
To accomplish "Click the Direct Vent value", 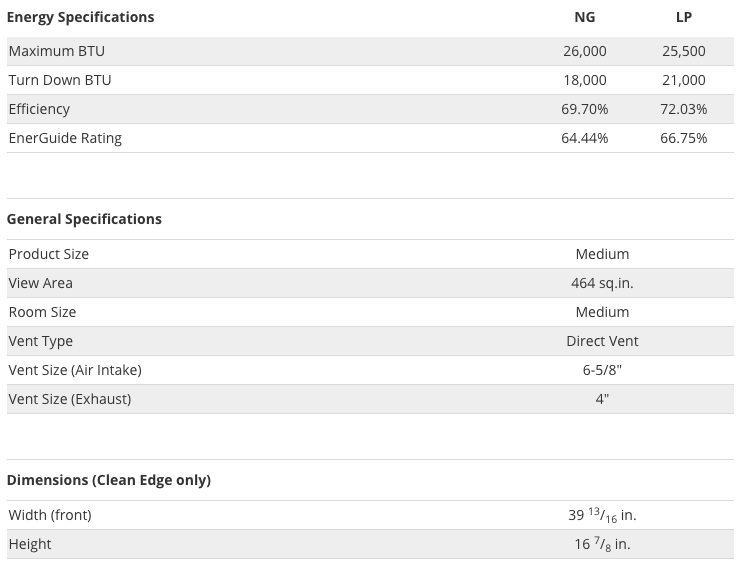I will pyautogui.click(x=602, y=341).
